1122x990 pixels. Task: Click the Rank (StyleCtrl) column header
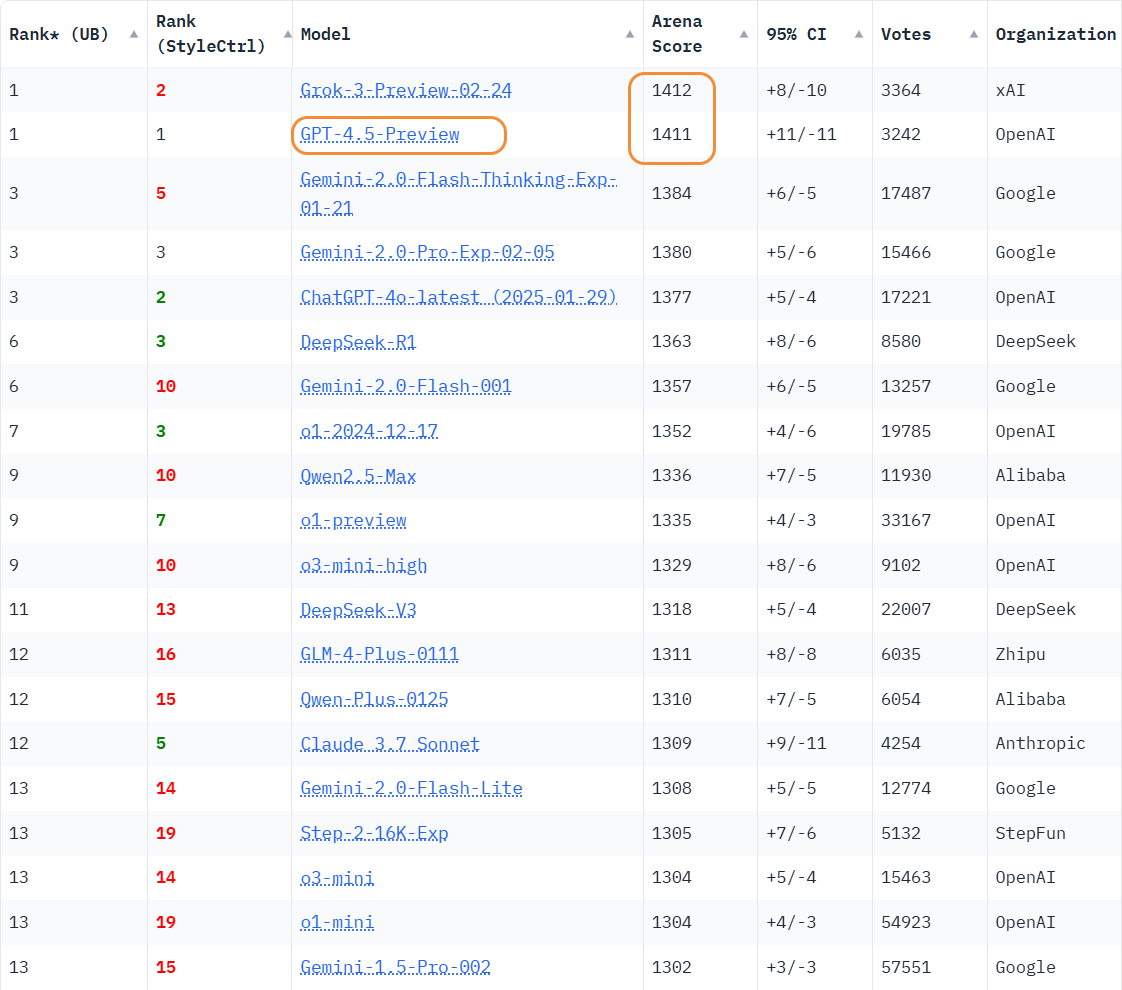point(210,34)
